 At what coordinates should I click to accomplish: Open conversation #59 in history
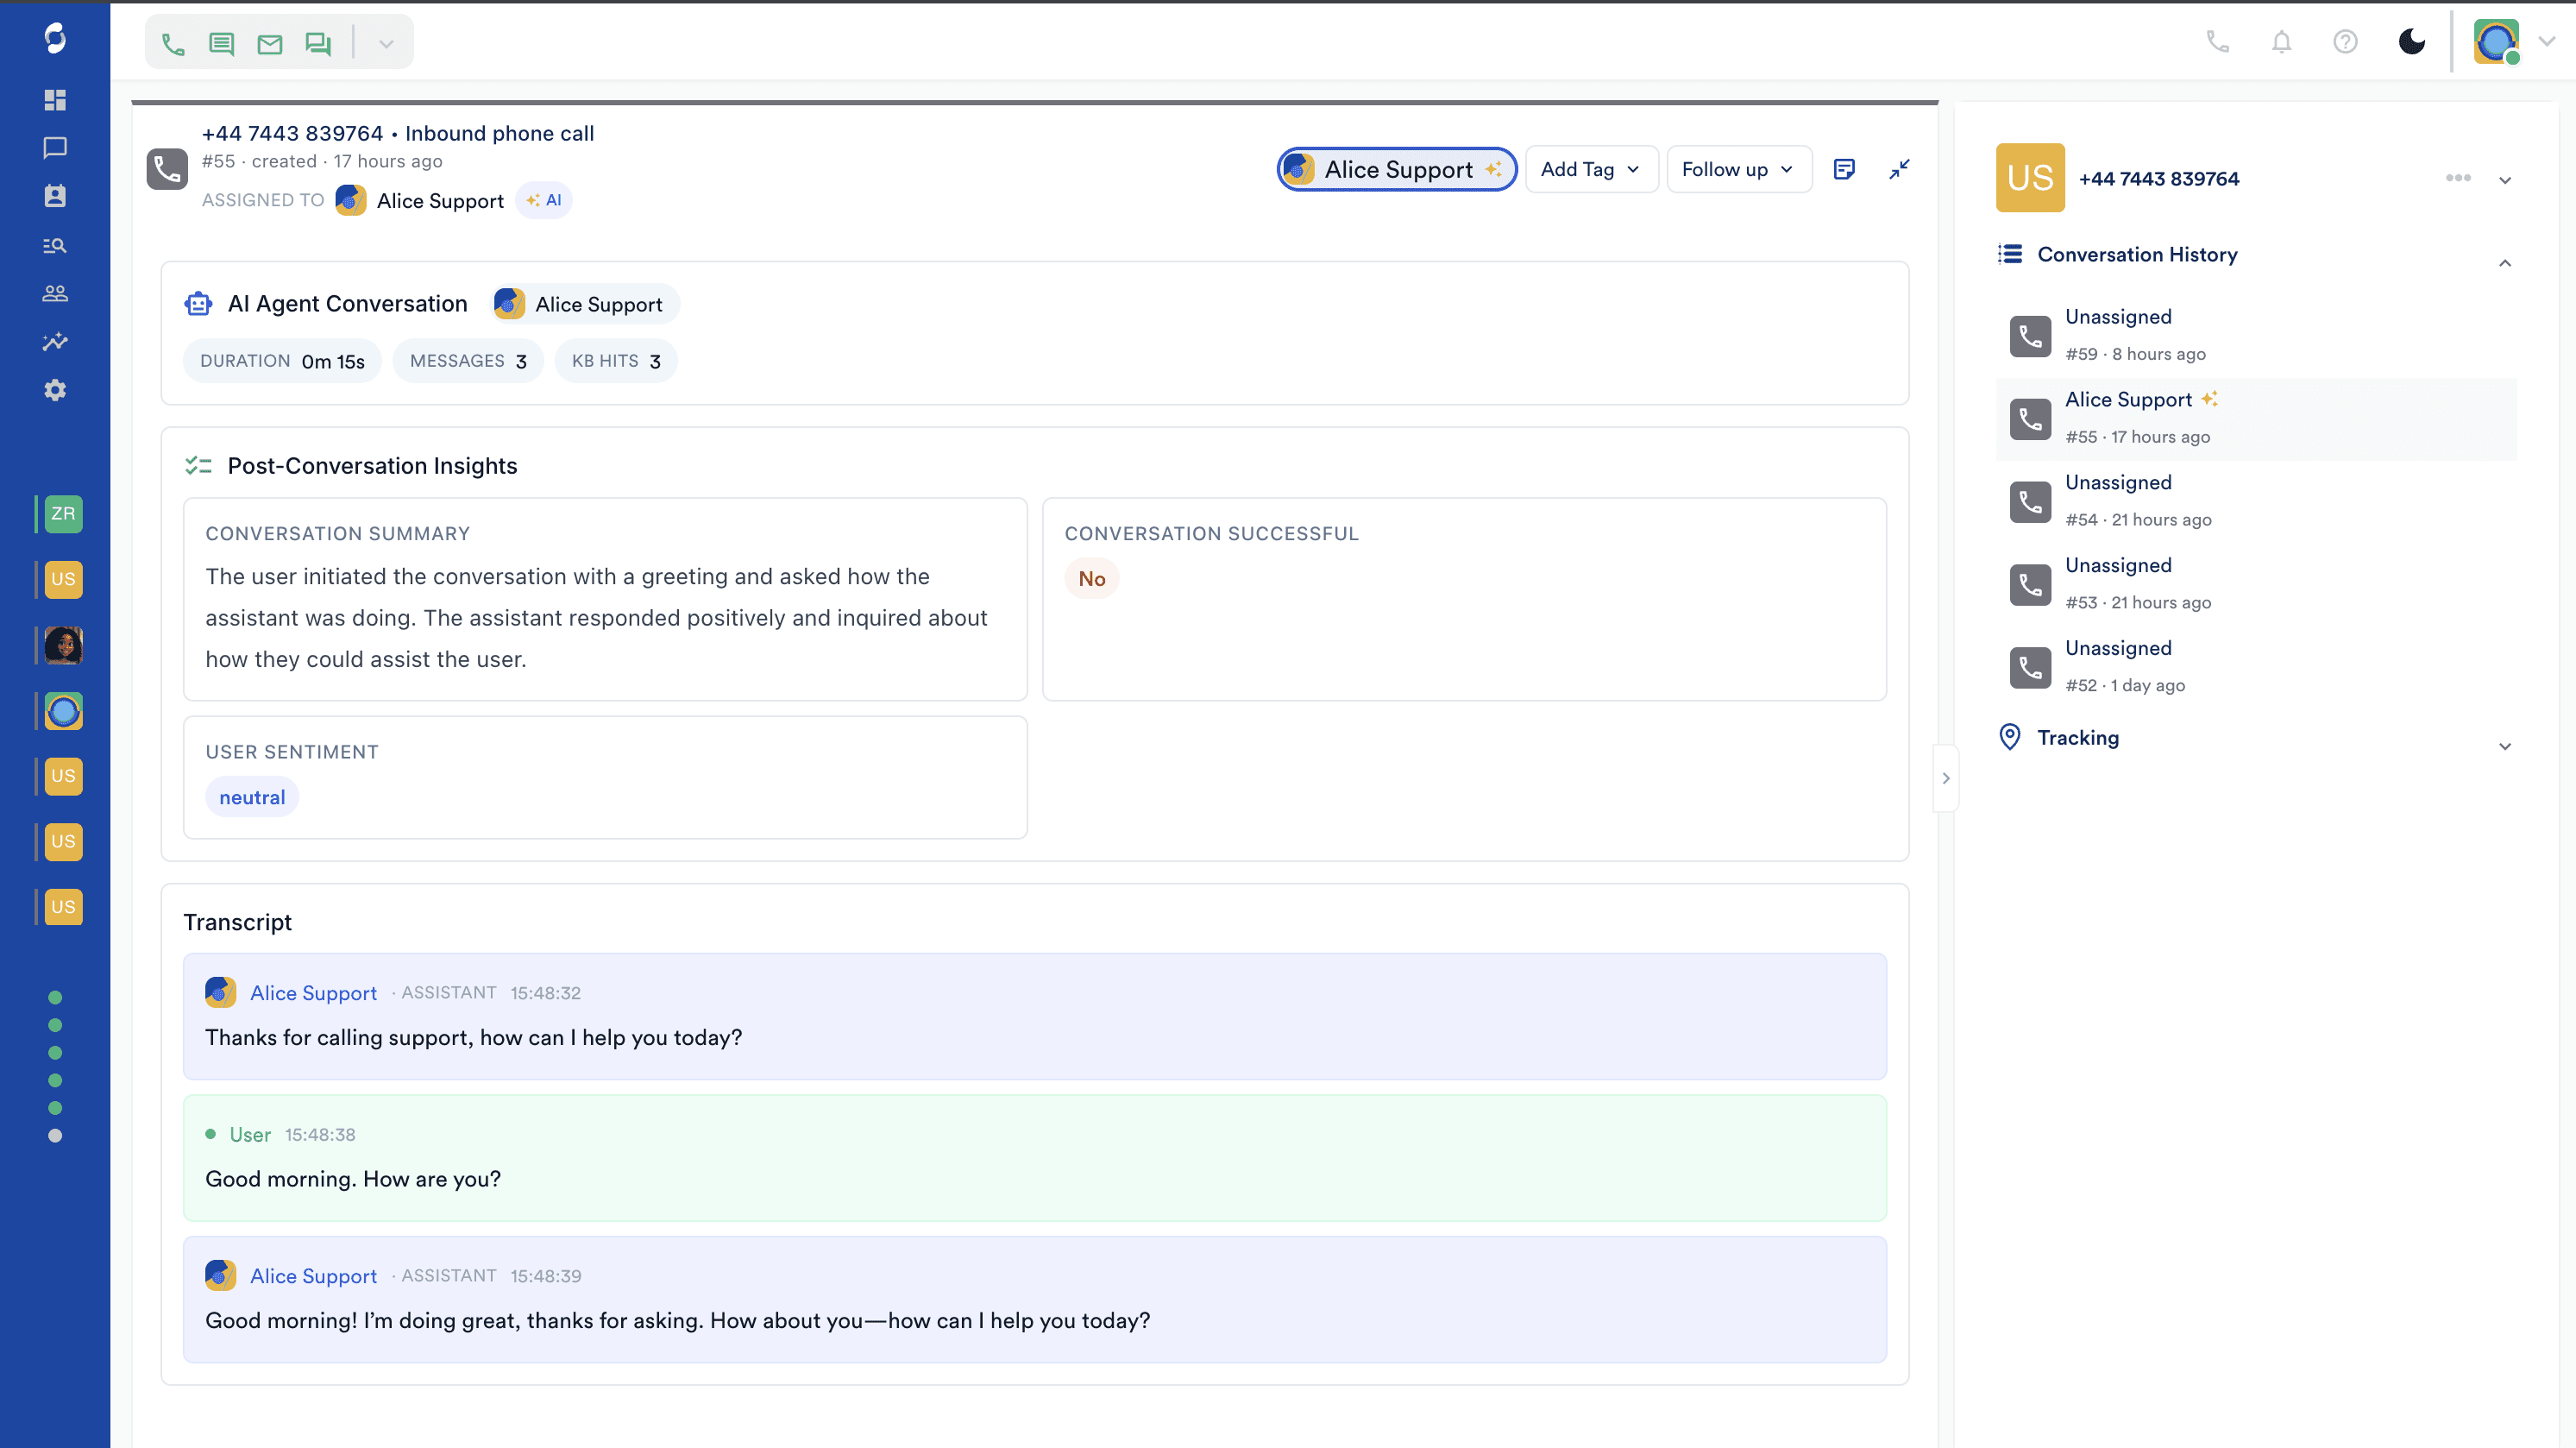pyautogui.click(x=2256, y=336)
